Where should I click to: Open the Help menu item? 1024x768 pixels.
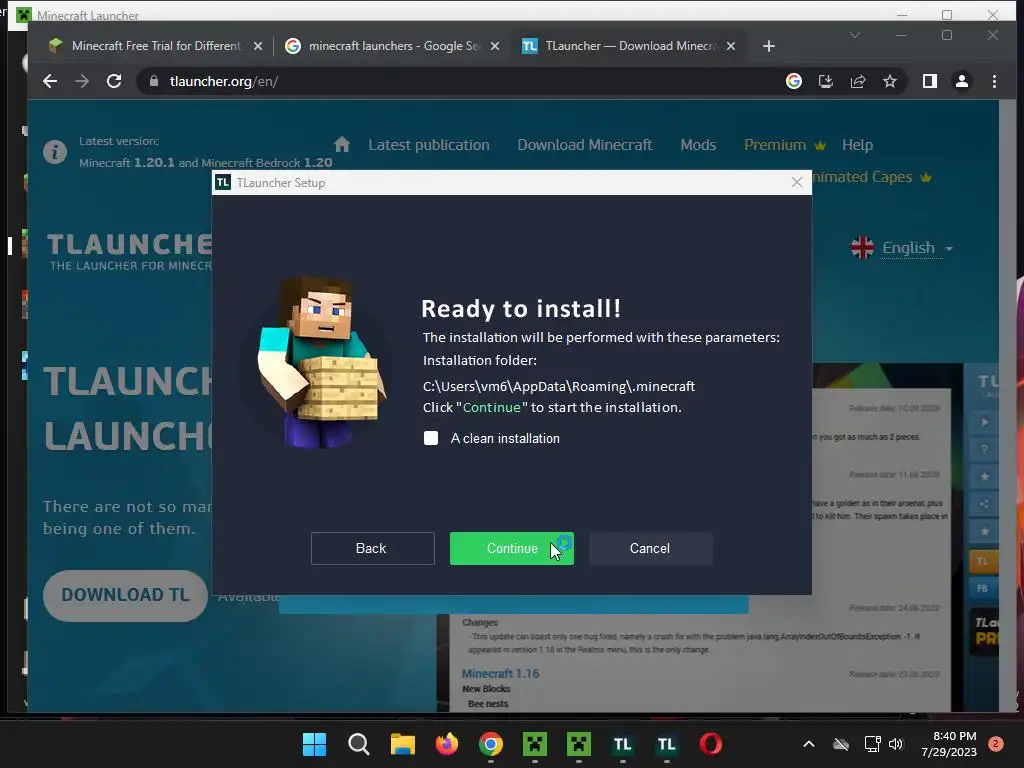click(857, 145)
